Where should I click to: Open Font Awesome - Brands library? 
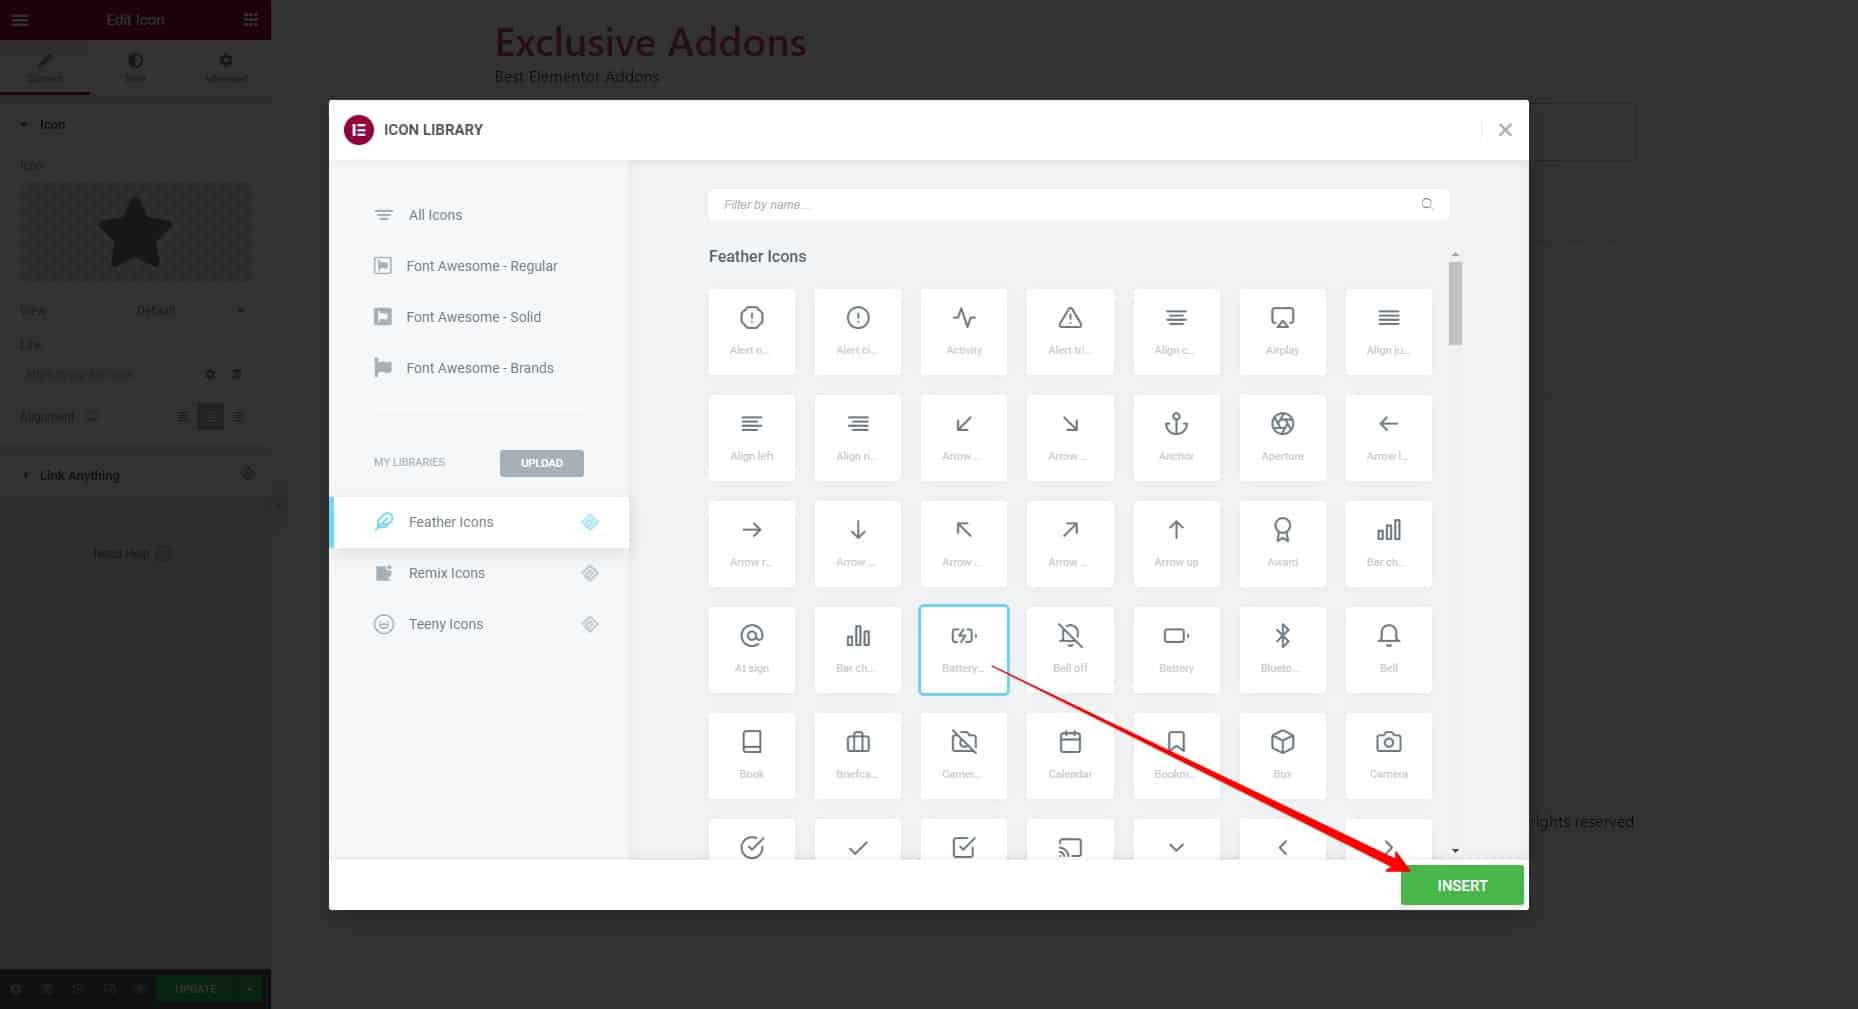tap(479, 368)
